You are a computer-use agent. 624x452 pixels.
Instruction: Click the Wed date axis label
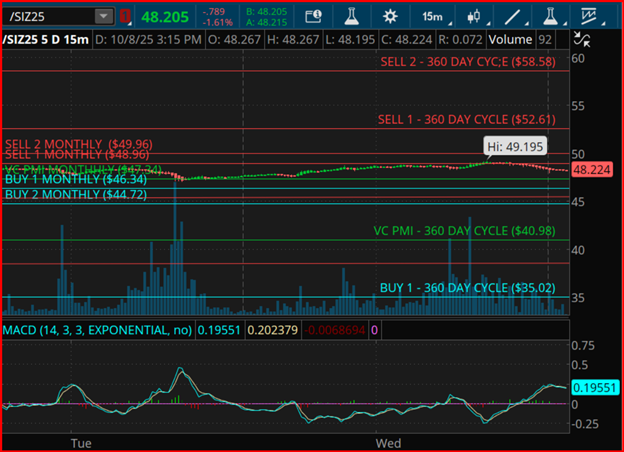click(x=388, y=442)
